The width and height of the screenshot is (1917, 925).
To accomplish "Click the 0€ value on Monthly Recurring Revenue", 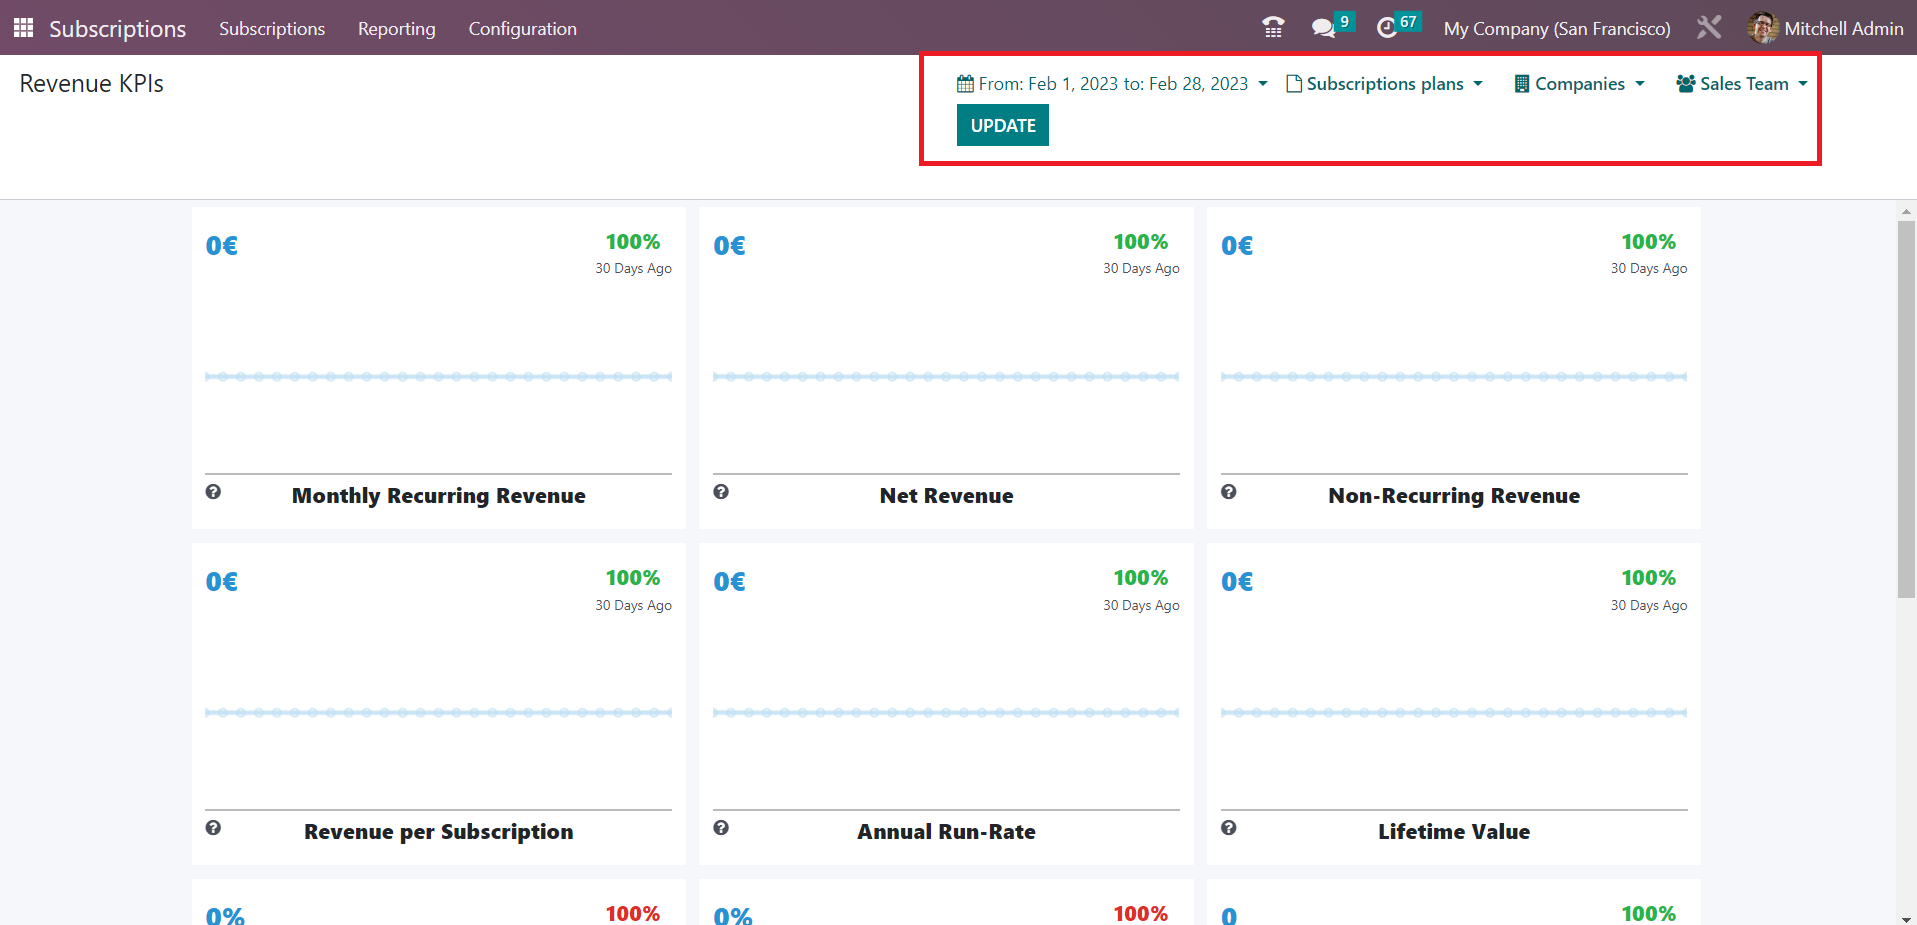I will [222, 246].
